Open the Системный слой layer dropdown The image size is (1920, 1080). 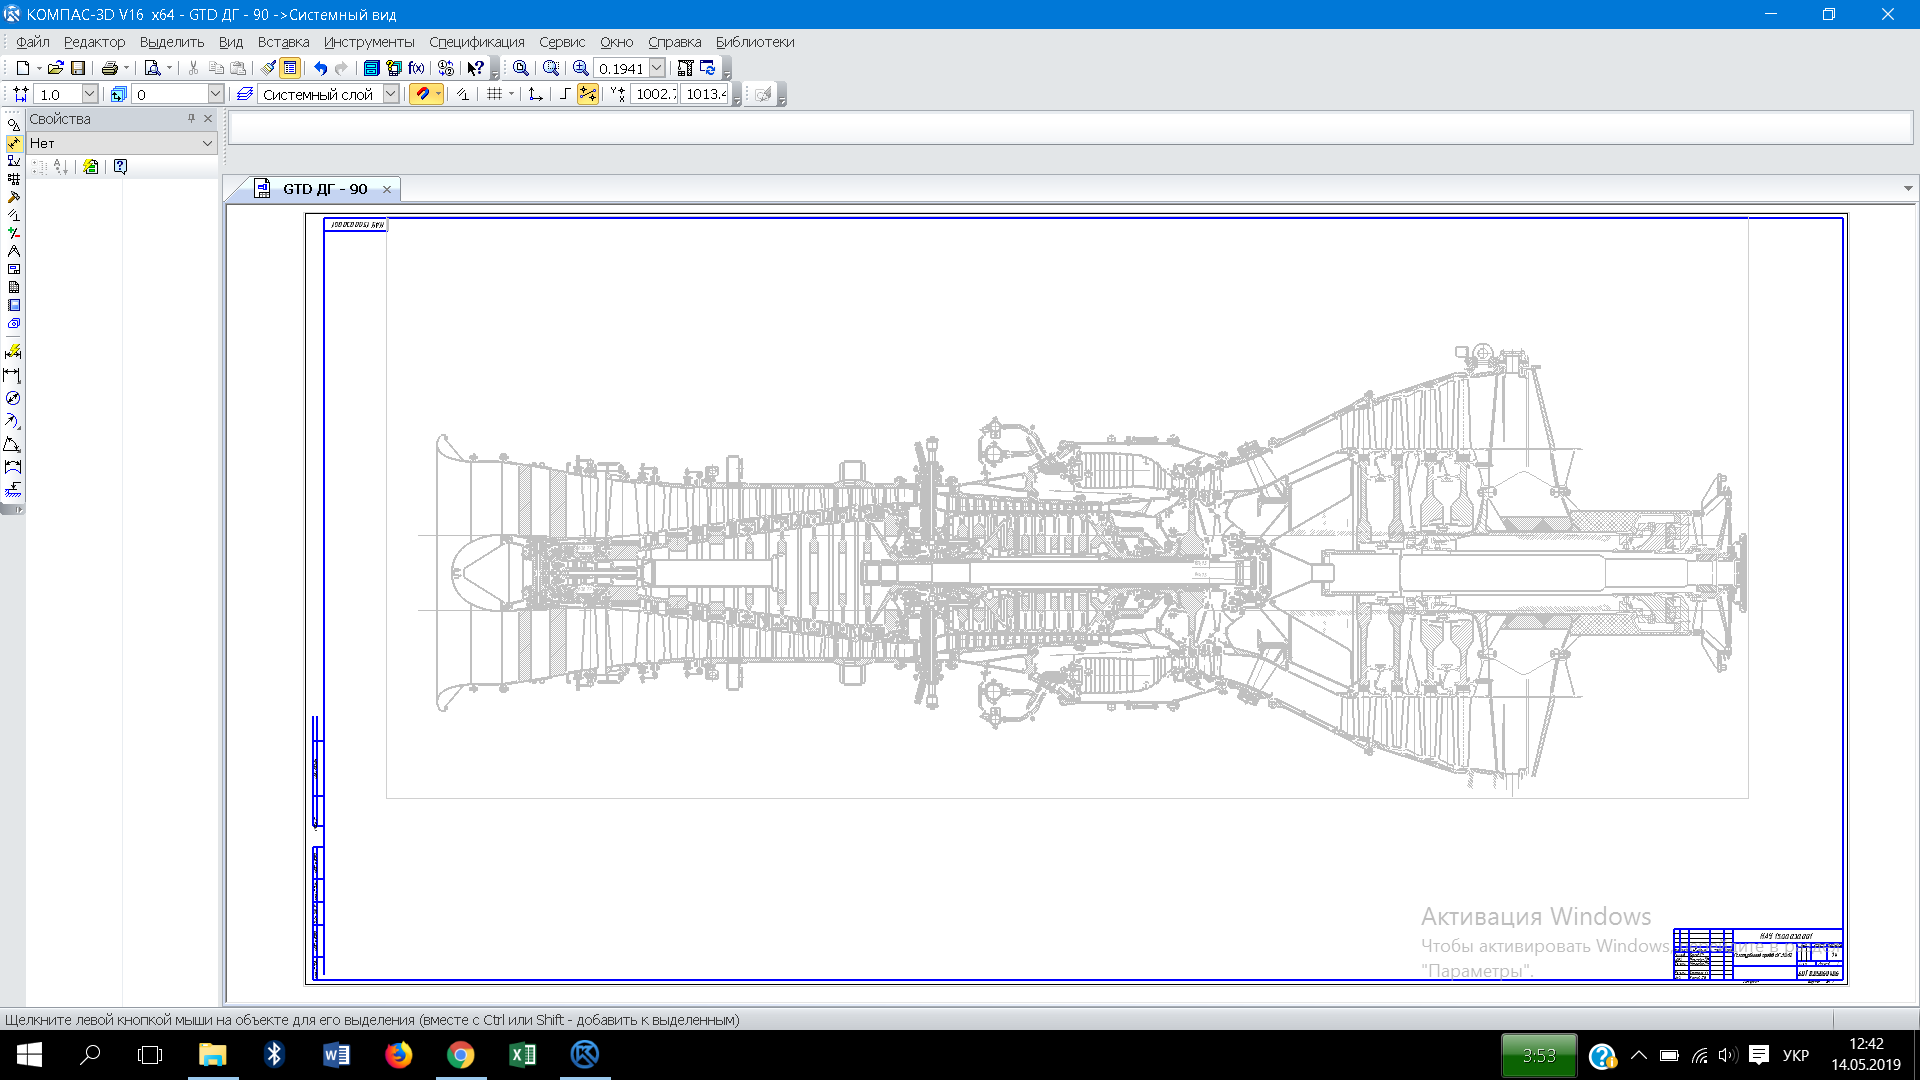(391, 94)
